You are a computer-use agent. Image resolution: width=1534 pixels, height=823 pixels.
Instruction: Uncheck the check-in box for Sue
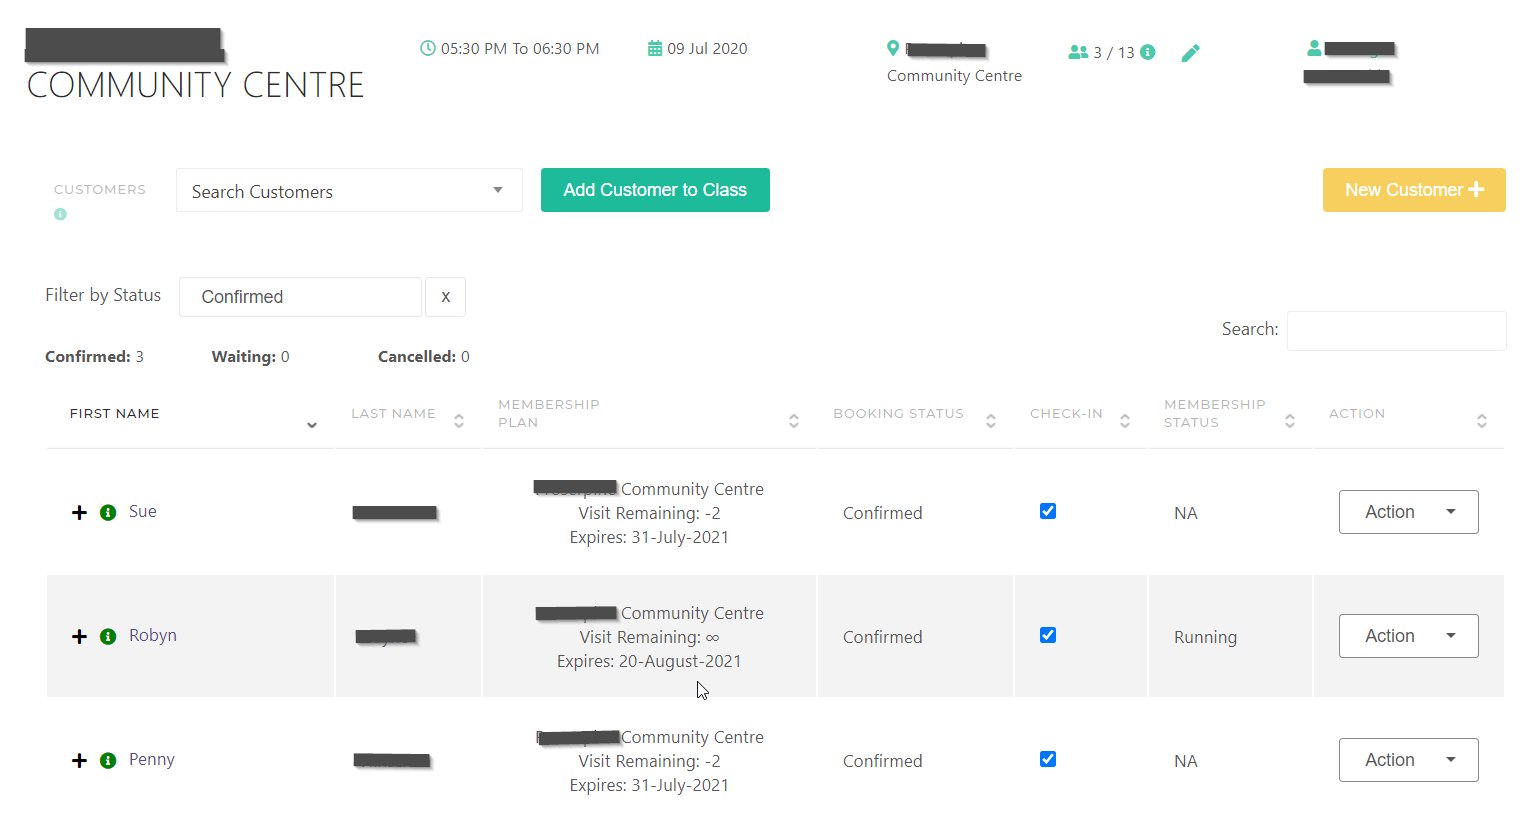tap(1048, 511)
